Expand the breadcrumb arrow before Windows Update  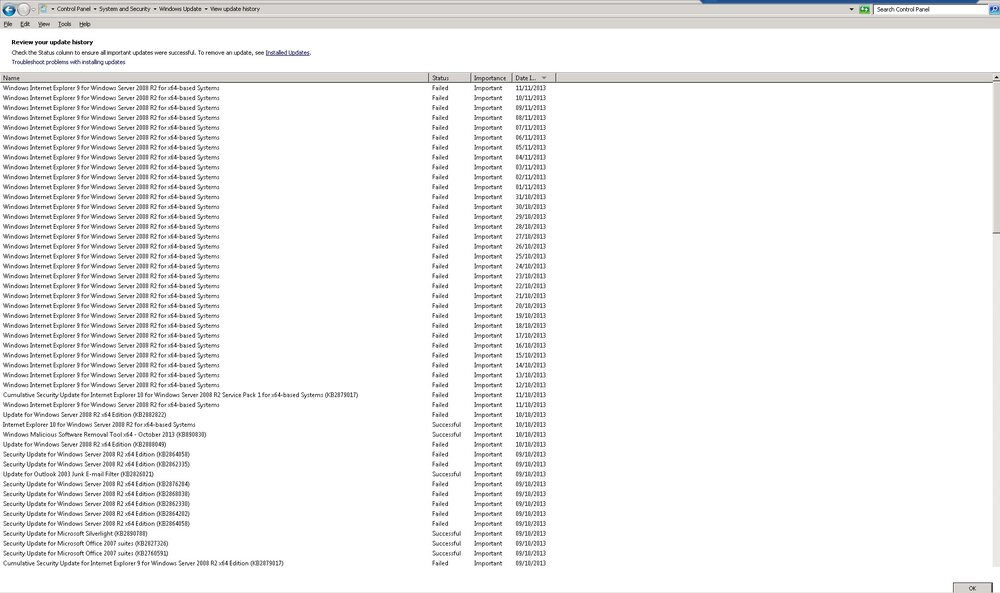[155, 9]
